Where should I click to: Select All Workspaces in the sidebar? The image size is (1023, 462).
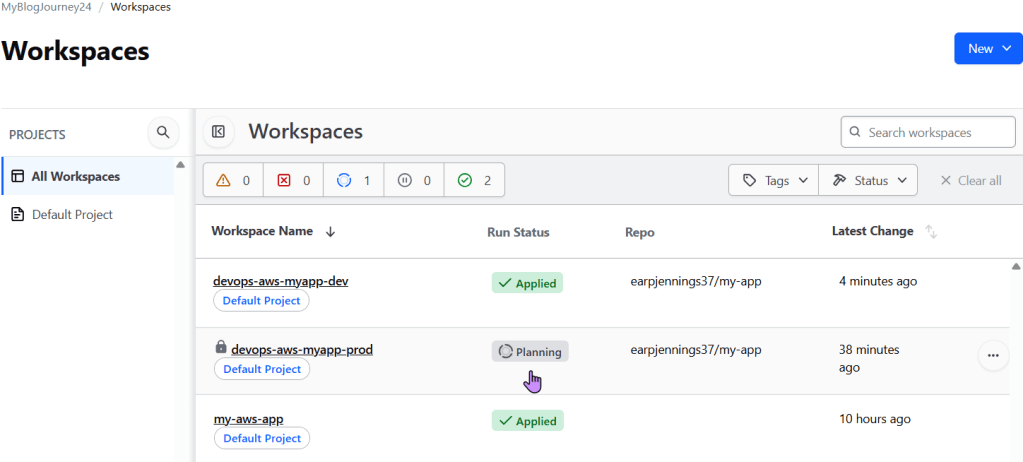75,177
